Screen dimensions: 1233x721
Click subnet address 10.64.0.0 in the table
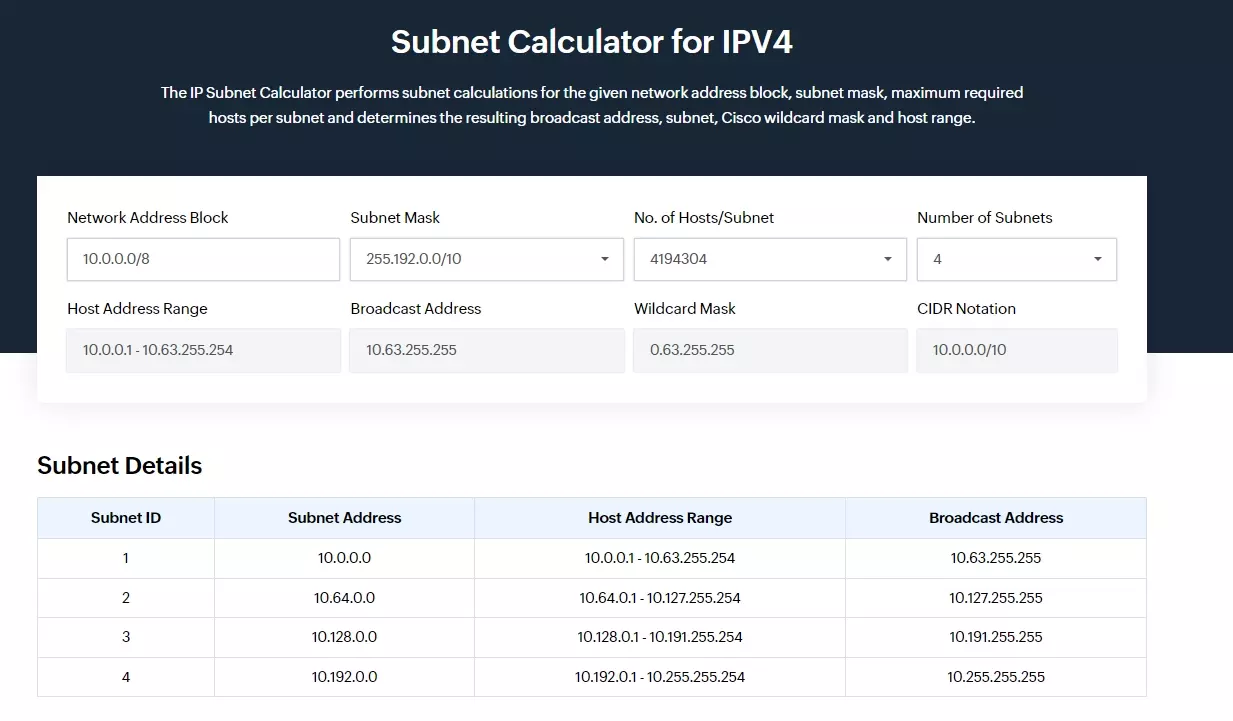coord(344,597)
